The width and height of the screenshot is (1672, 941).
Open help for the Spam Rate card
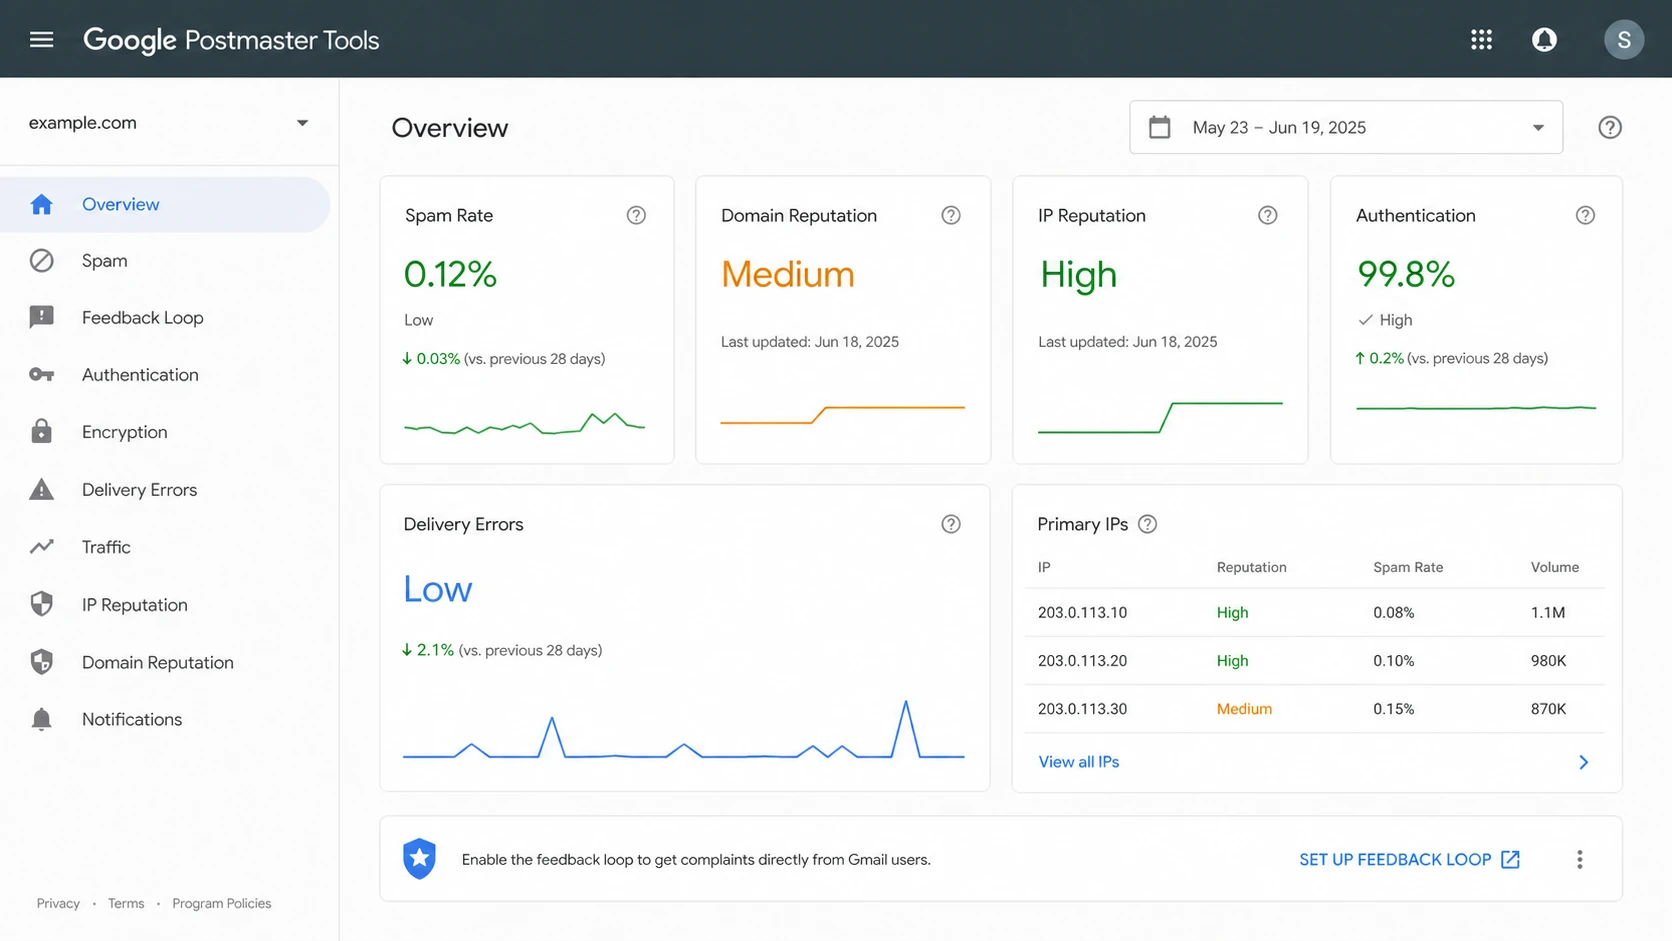tap(636, 215)
